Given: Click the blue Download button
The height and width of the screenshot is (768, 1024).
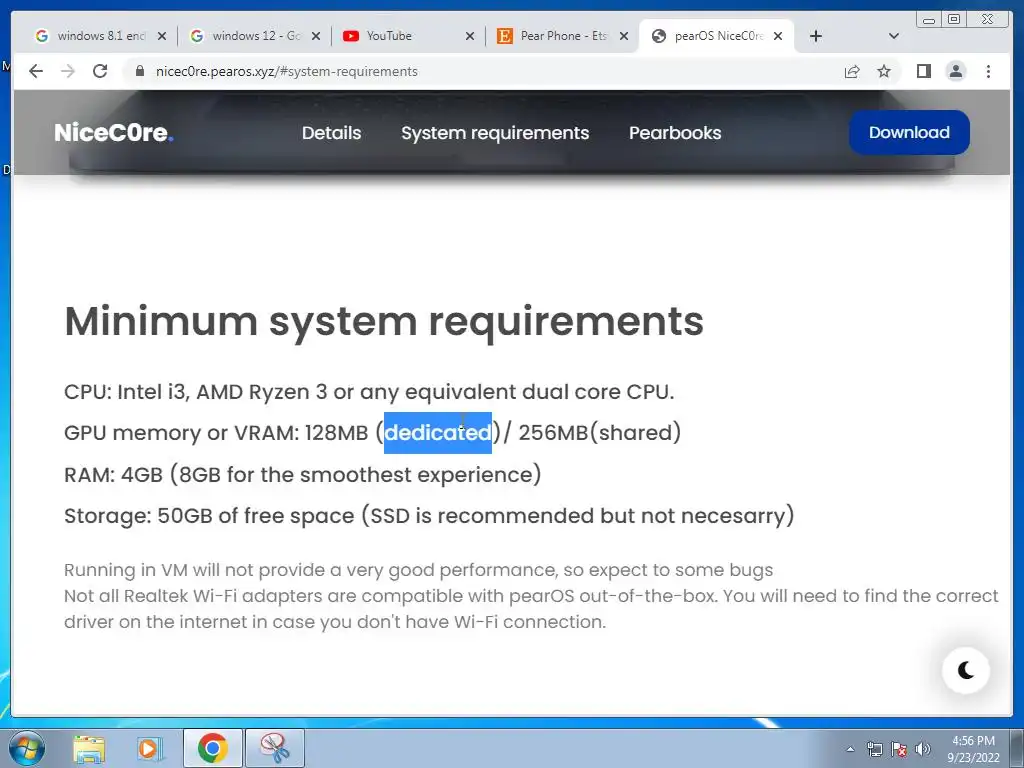Looking at the screenshot, I should click(x=909, y=133).
